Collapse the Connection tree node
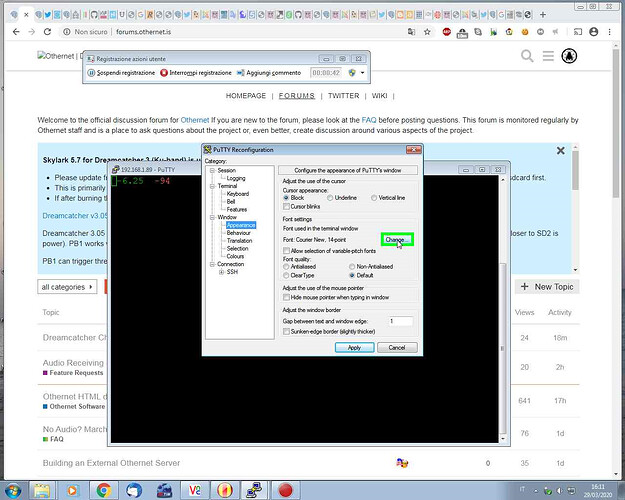625x500 pixels. [212, 264]
